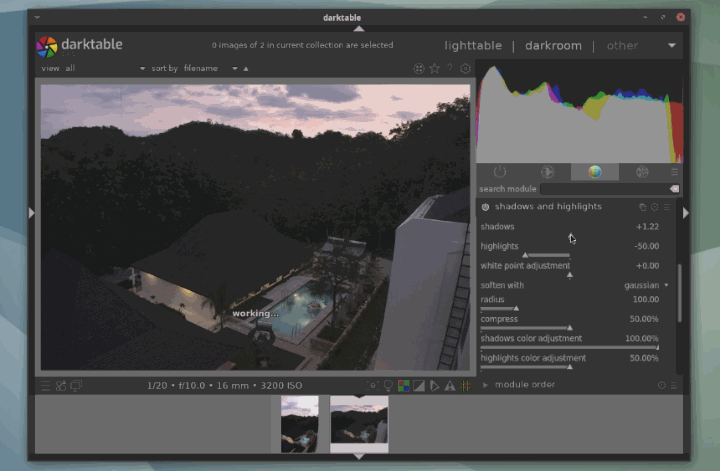Toggle raw overexposed indication
The height and width of the screenshot is (471, 720).
(404, 386)
